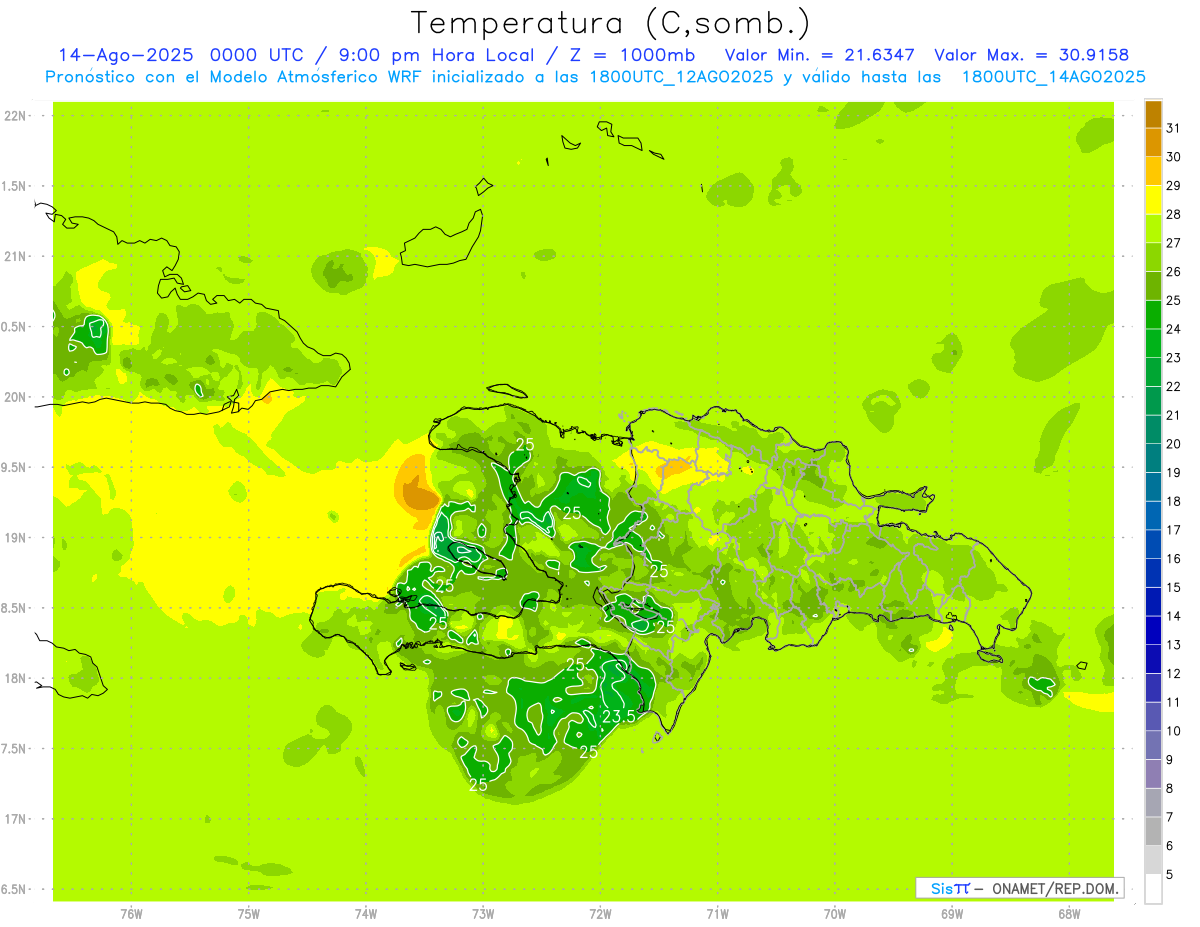Pick the lime colorbar swatch between 27 and 28
Viewport: 1200px width, 927px height.
(x=1153, y=228)
